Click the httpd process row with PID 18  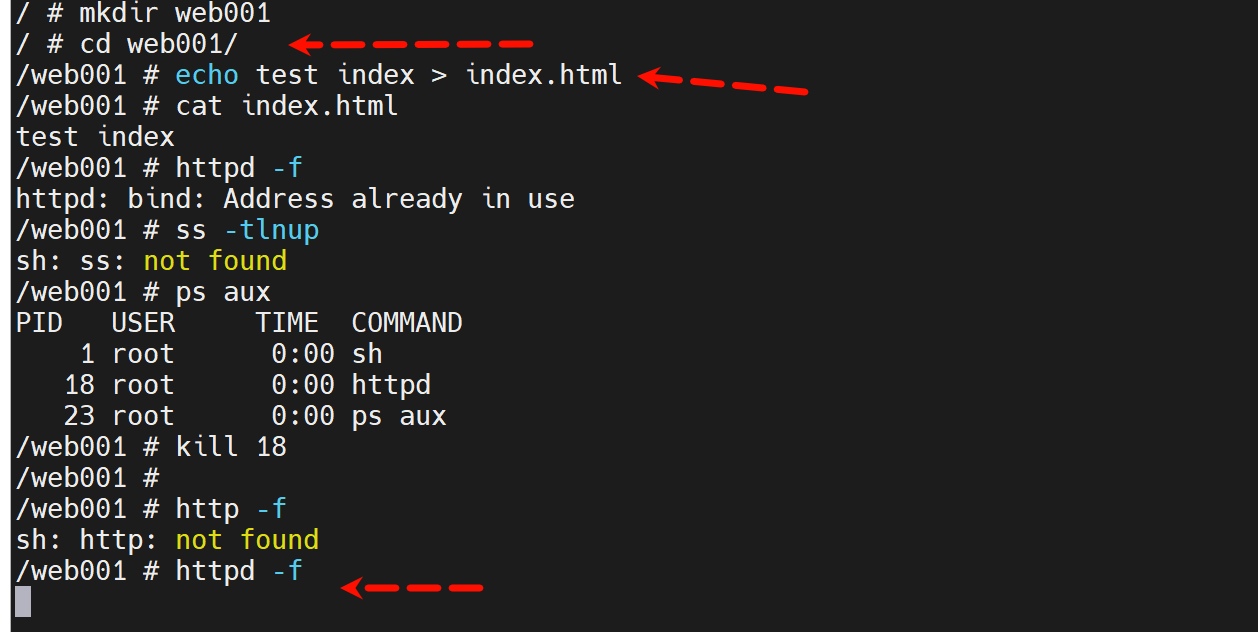pos(247,385)
